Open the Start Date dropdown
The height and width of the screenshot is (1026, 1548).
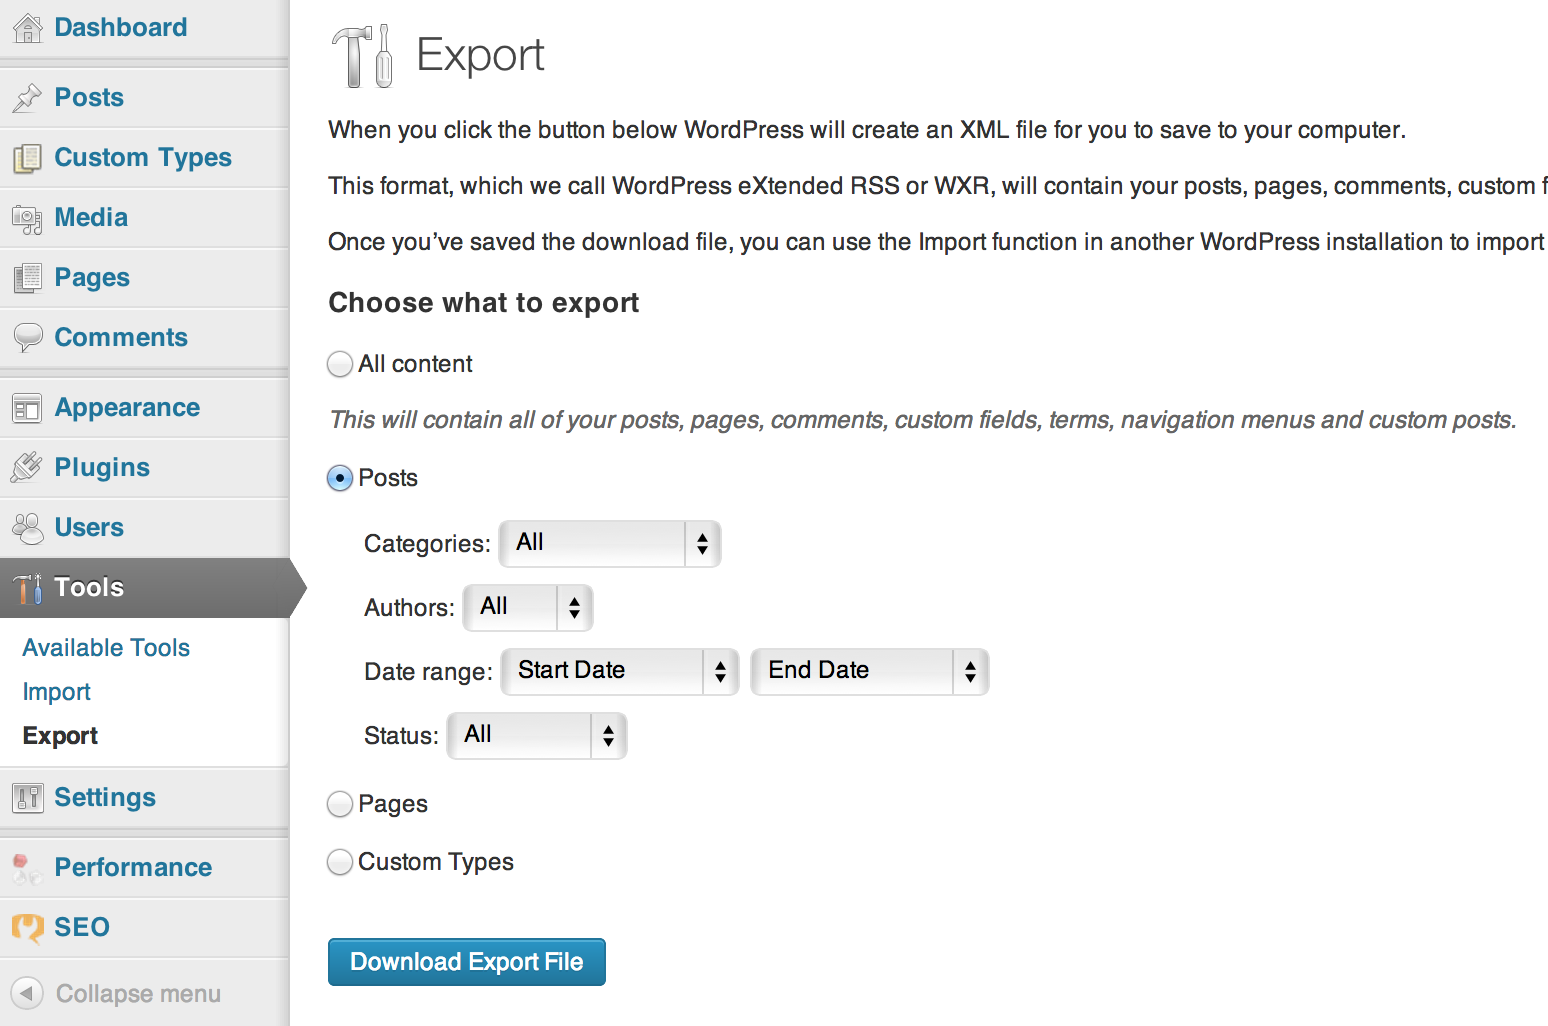(619, 671)
